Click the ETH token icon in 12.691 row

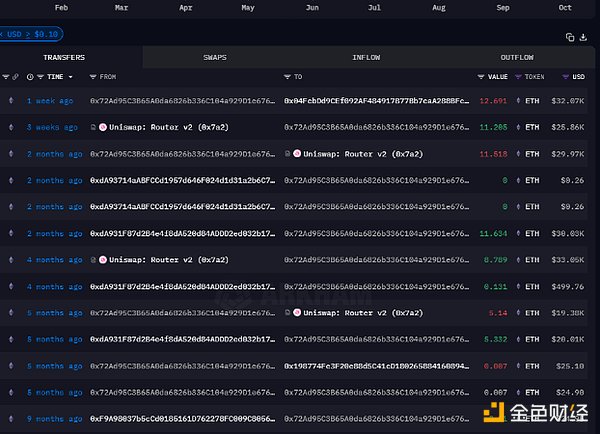coord(517,101)
